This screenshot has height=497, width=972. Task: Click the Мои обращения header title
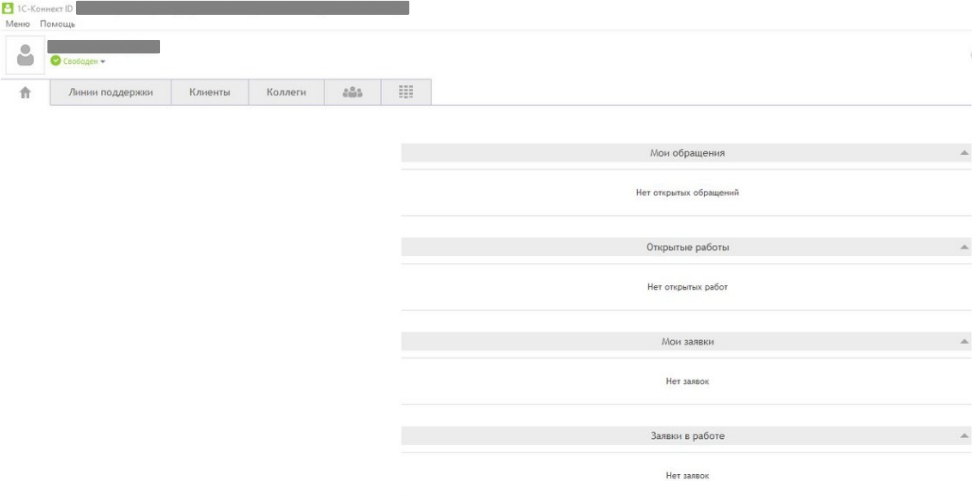coord(687,153)
